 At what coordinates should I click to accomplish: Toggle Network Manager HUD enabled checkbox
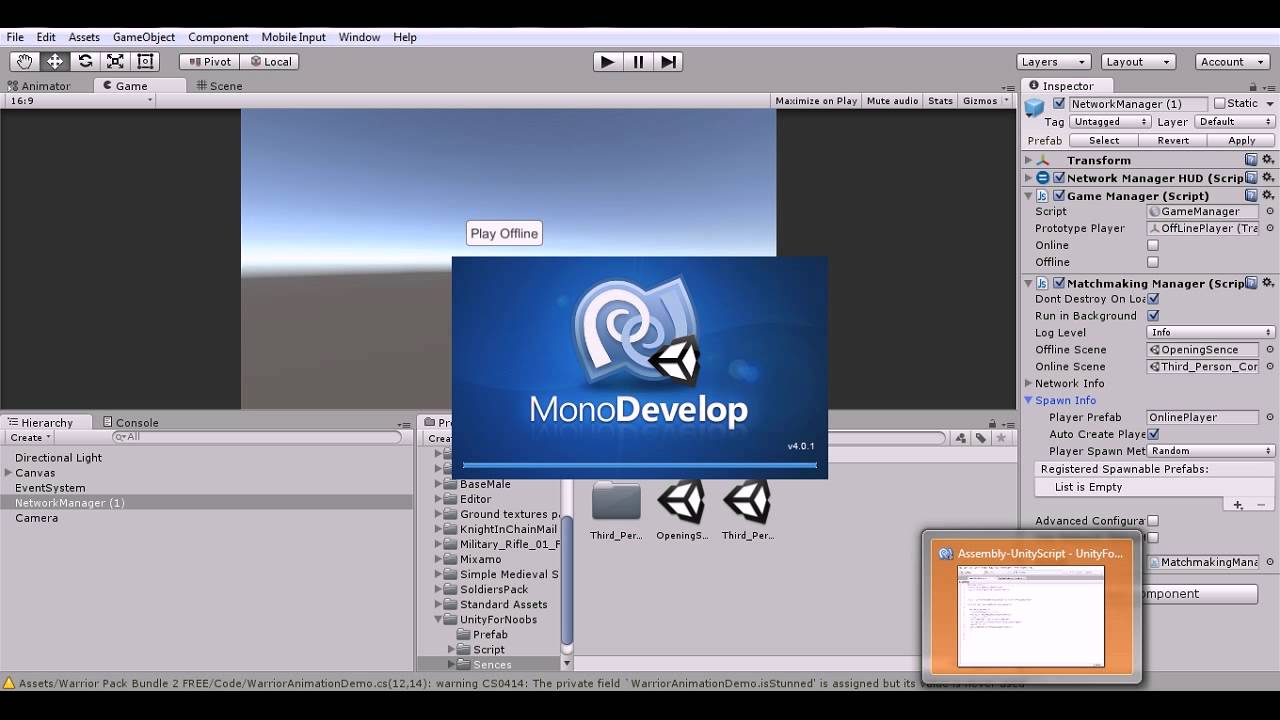point(1059,178)
